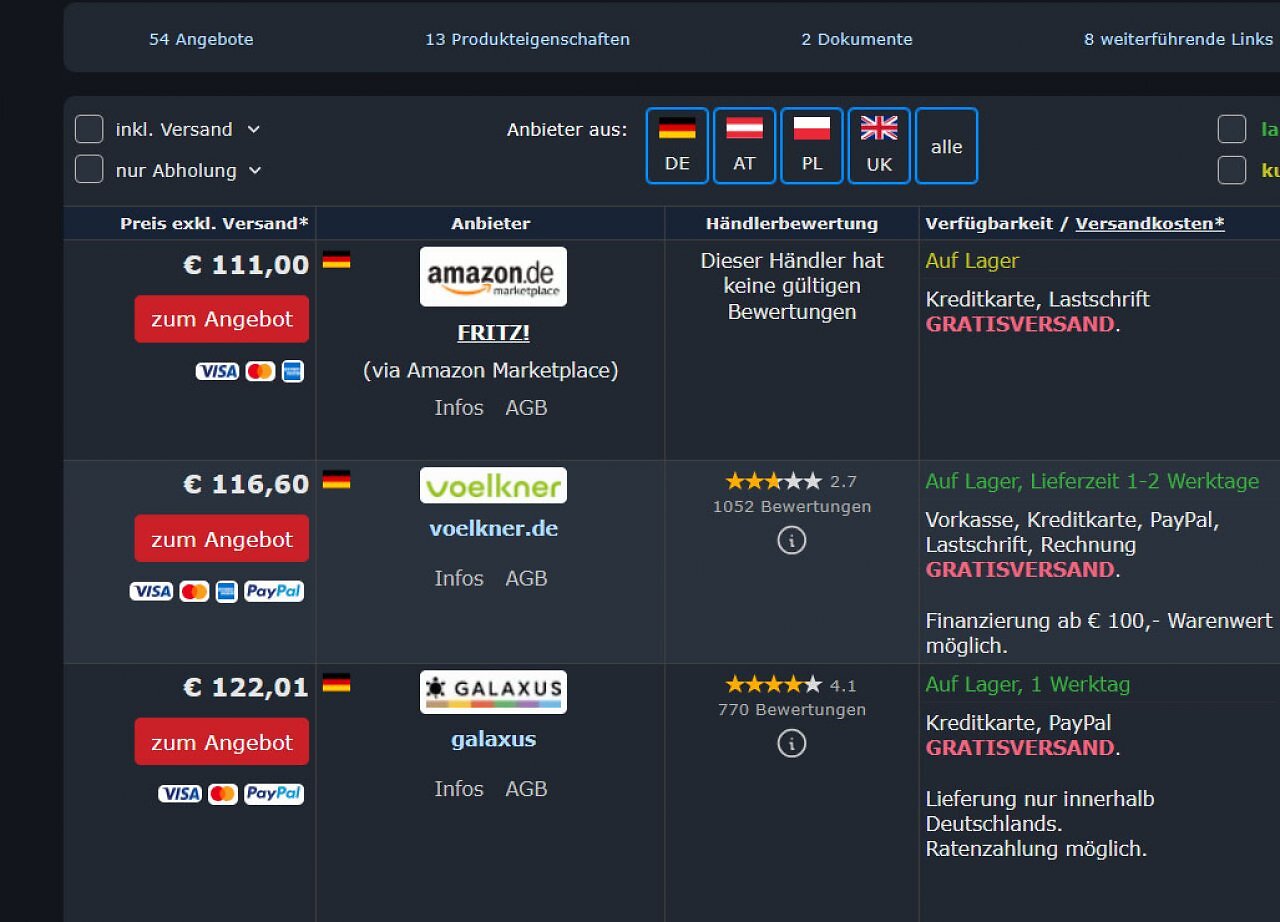Click the Galaxus logo
Image resolution: width=1280 pixels, height=922 pixels.
click(493, 692)
